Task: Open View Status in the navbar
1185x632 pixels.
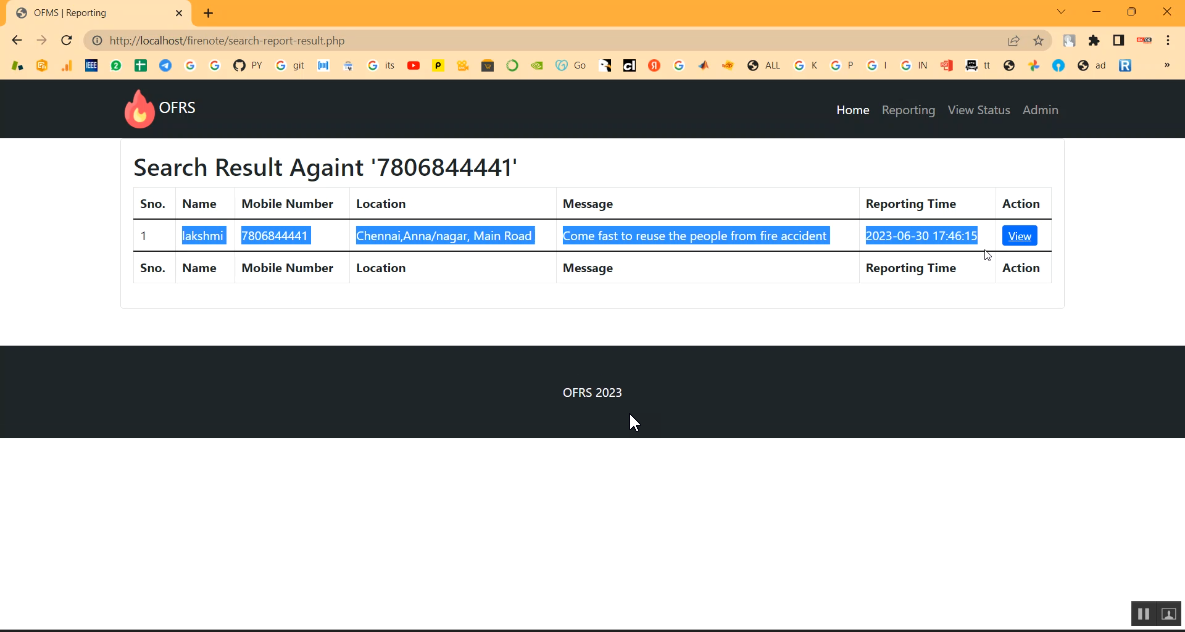Action: pos(978,110)
